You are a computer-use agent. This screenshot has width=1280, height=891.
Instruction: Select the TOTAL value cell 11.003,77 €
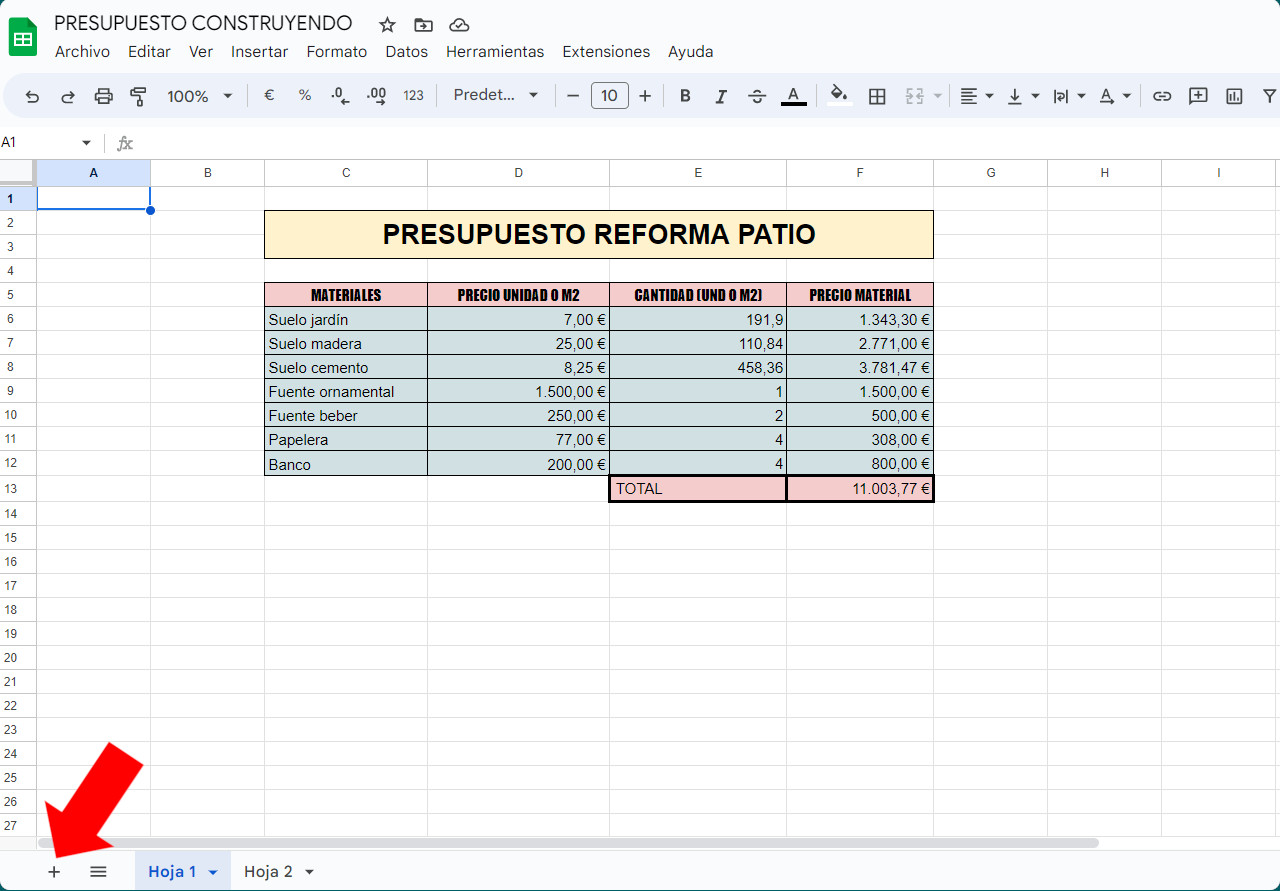click(x=860, y=489)
